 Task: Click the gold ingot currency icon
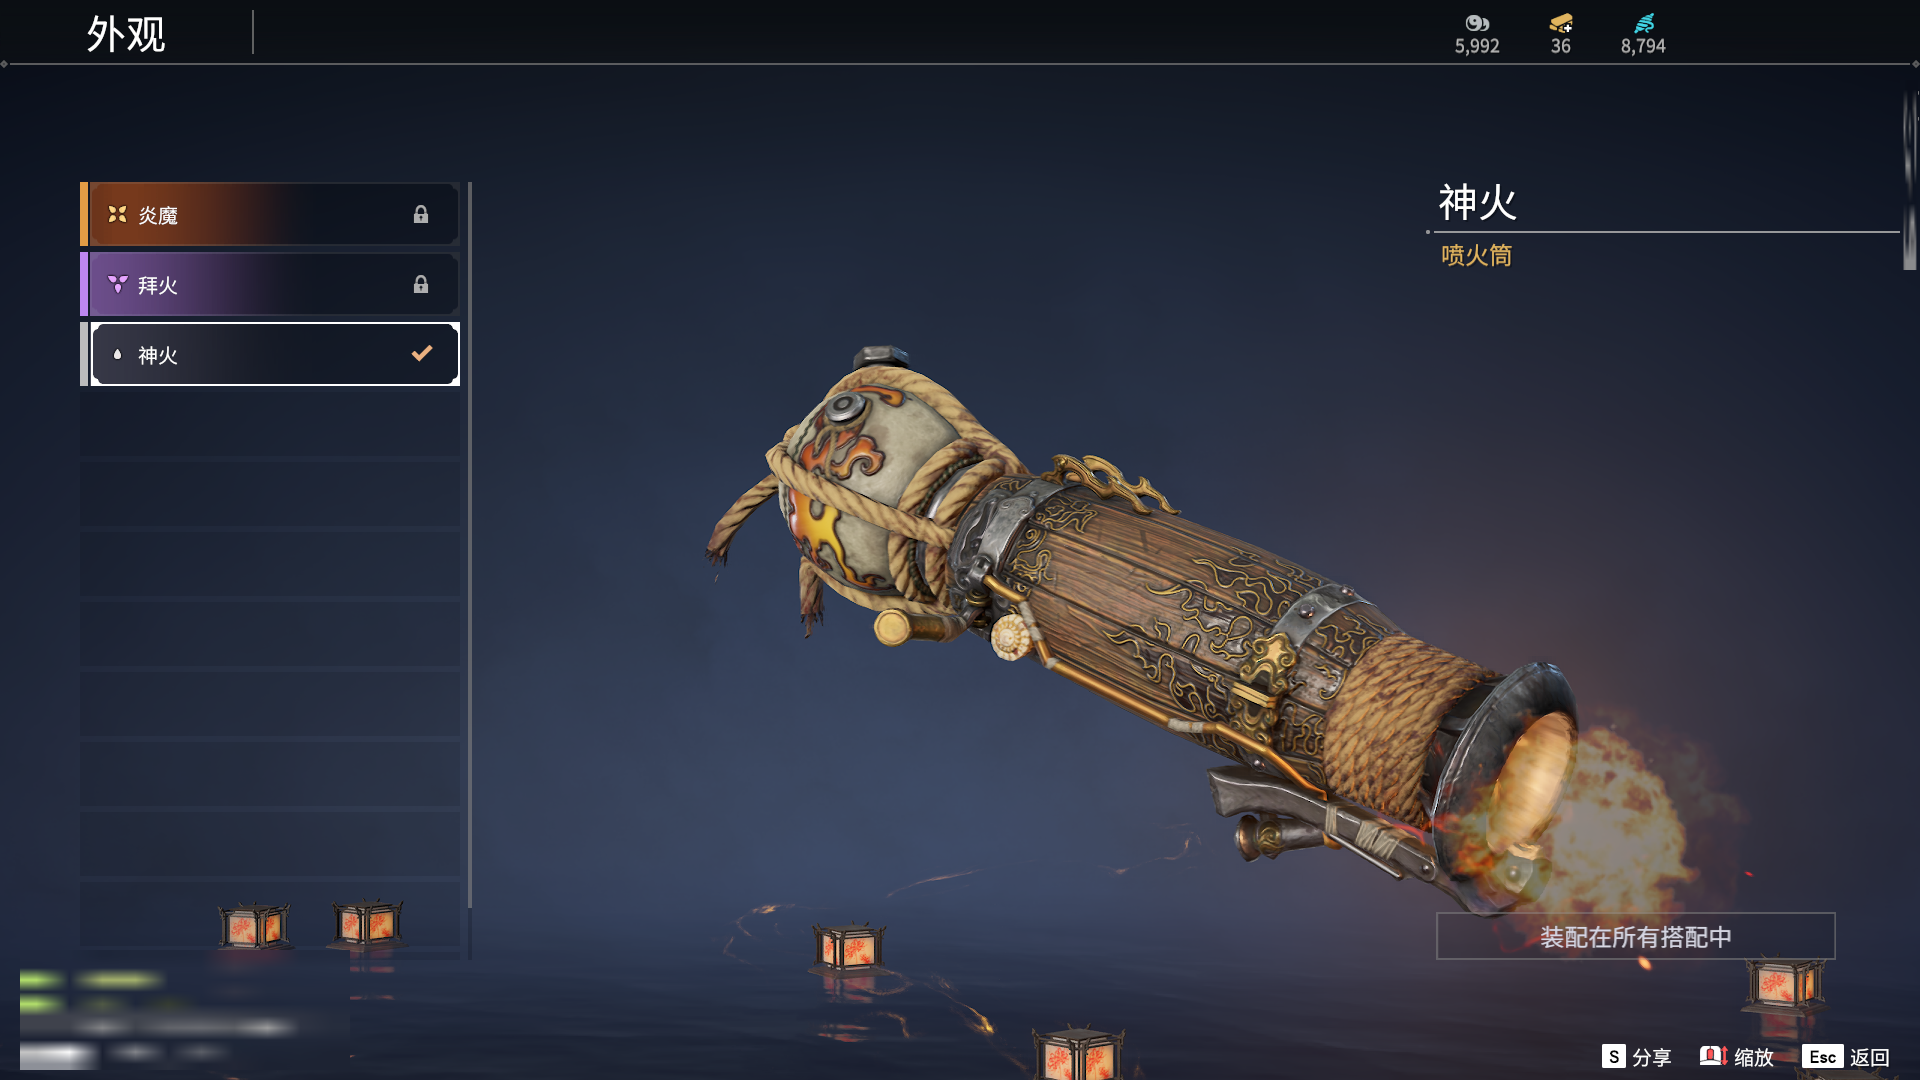[x=1561, y=23]
